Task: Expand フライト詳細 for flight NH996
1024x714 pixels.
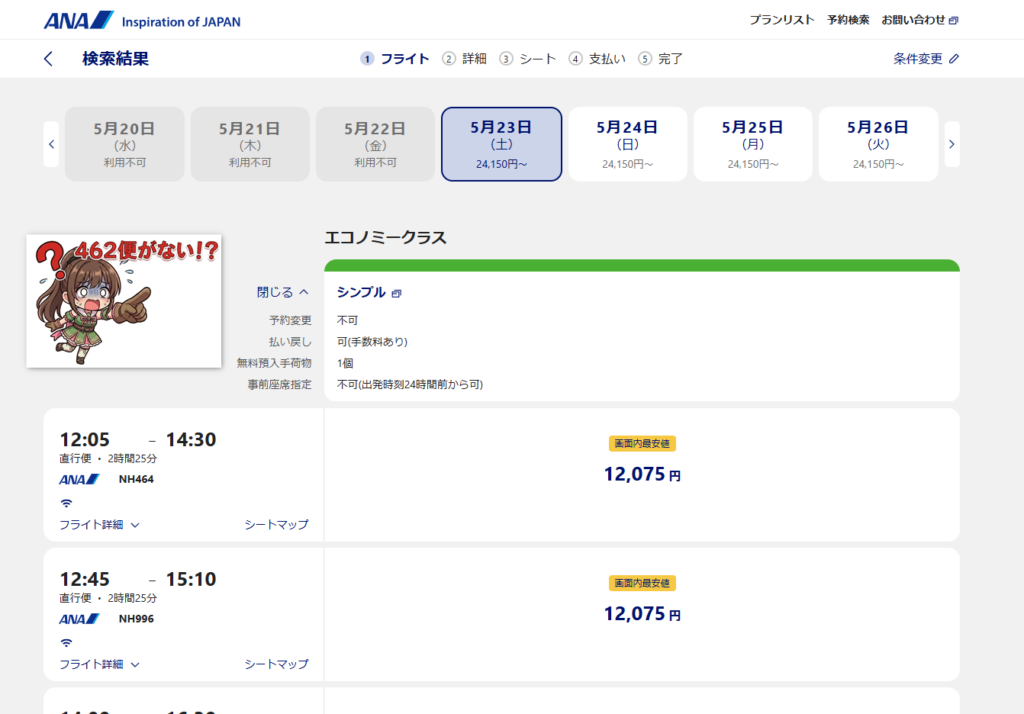Action: point(99,664)
